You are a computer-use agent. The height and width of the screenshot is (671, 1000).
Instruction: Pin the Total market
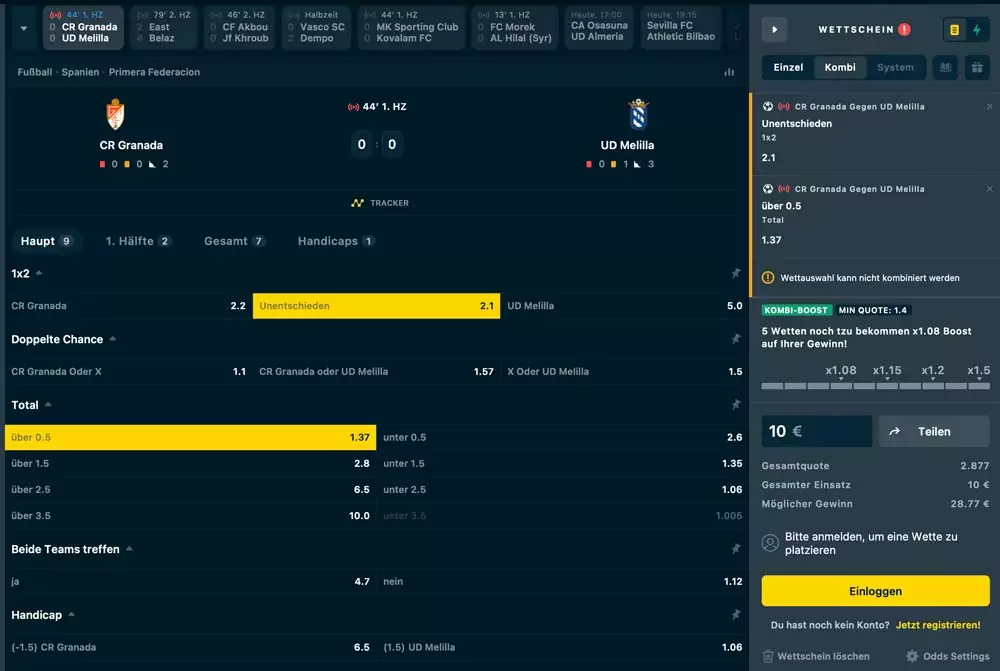736,404
